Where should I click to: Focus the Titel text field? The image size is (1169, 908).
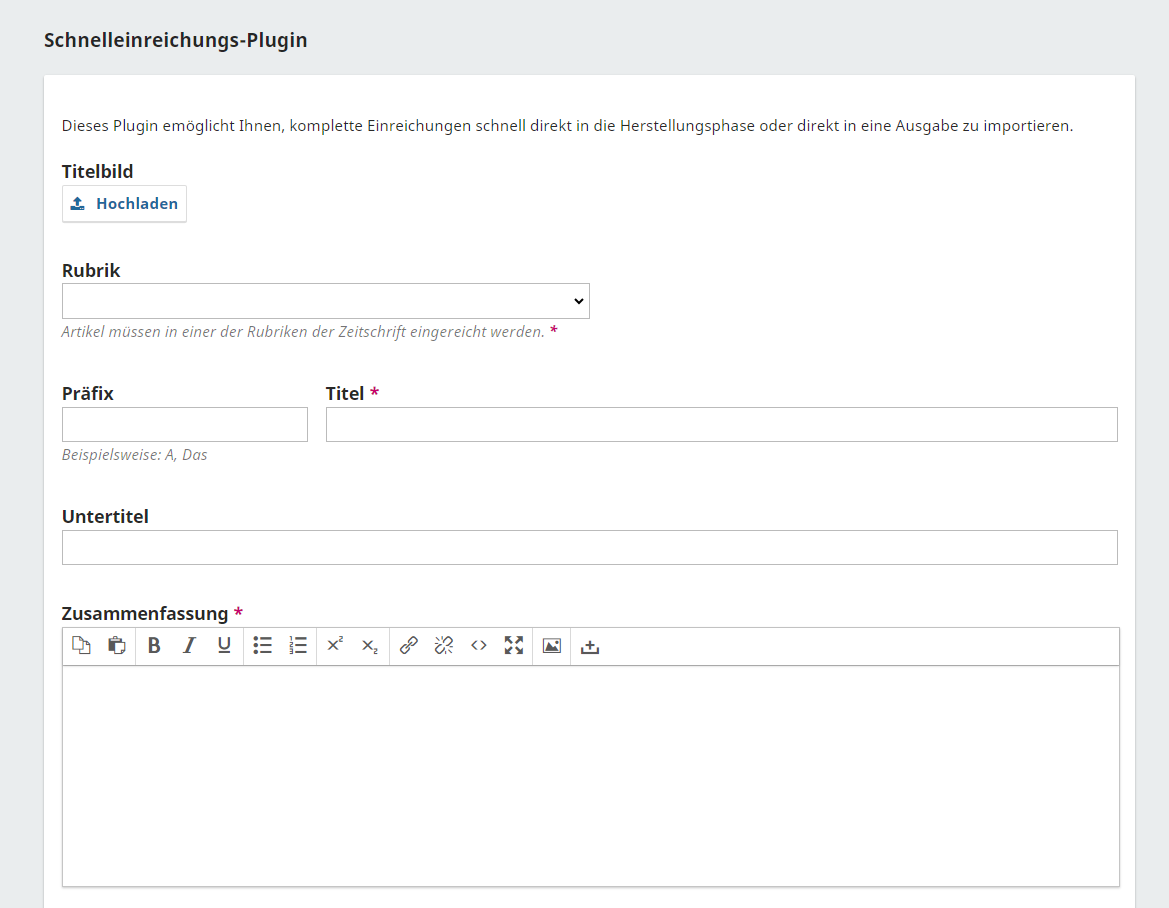[x=721, y=425]
